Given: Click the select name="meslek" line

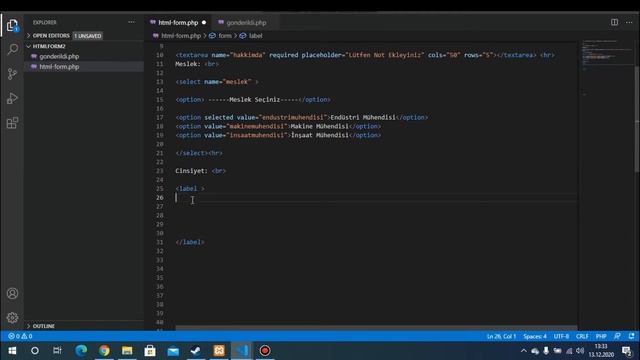Looking at the screenshot, I should click(217, 82).
